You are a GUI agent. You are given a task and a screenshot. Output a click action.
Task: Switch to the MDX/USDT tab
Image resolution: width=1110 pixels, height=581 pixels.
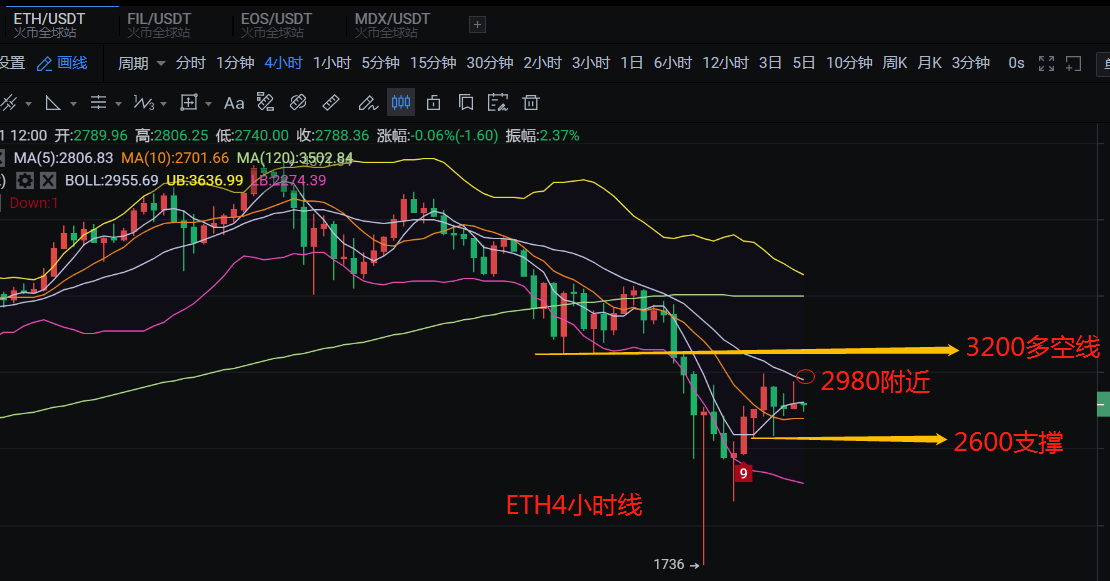coord(392,25)
